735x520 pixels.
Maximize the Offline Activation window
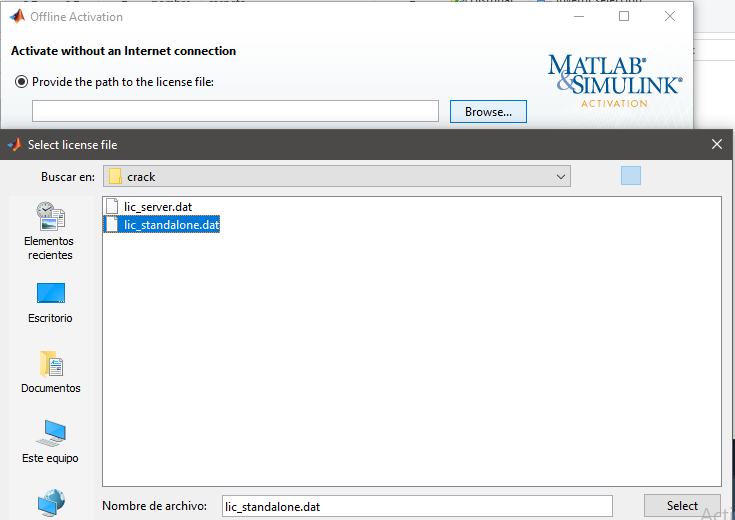624,16
